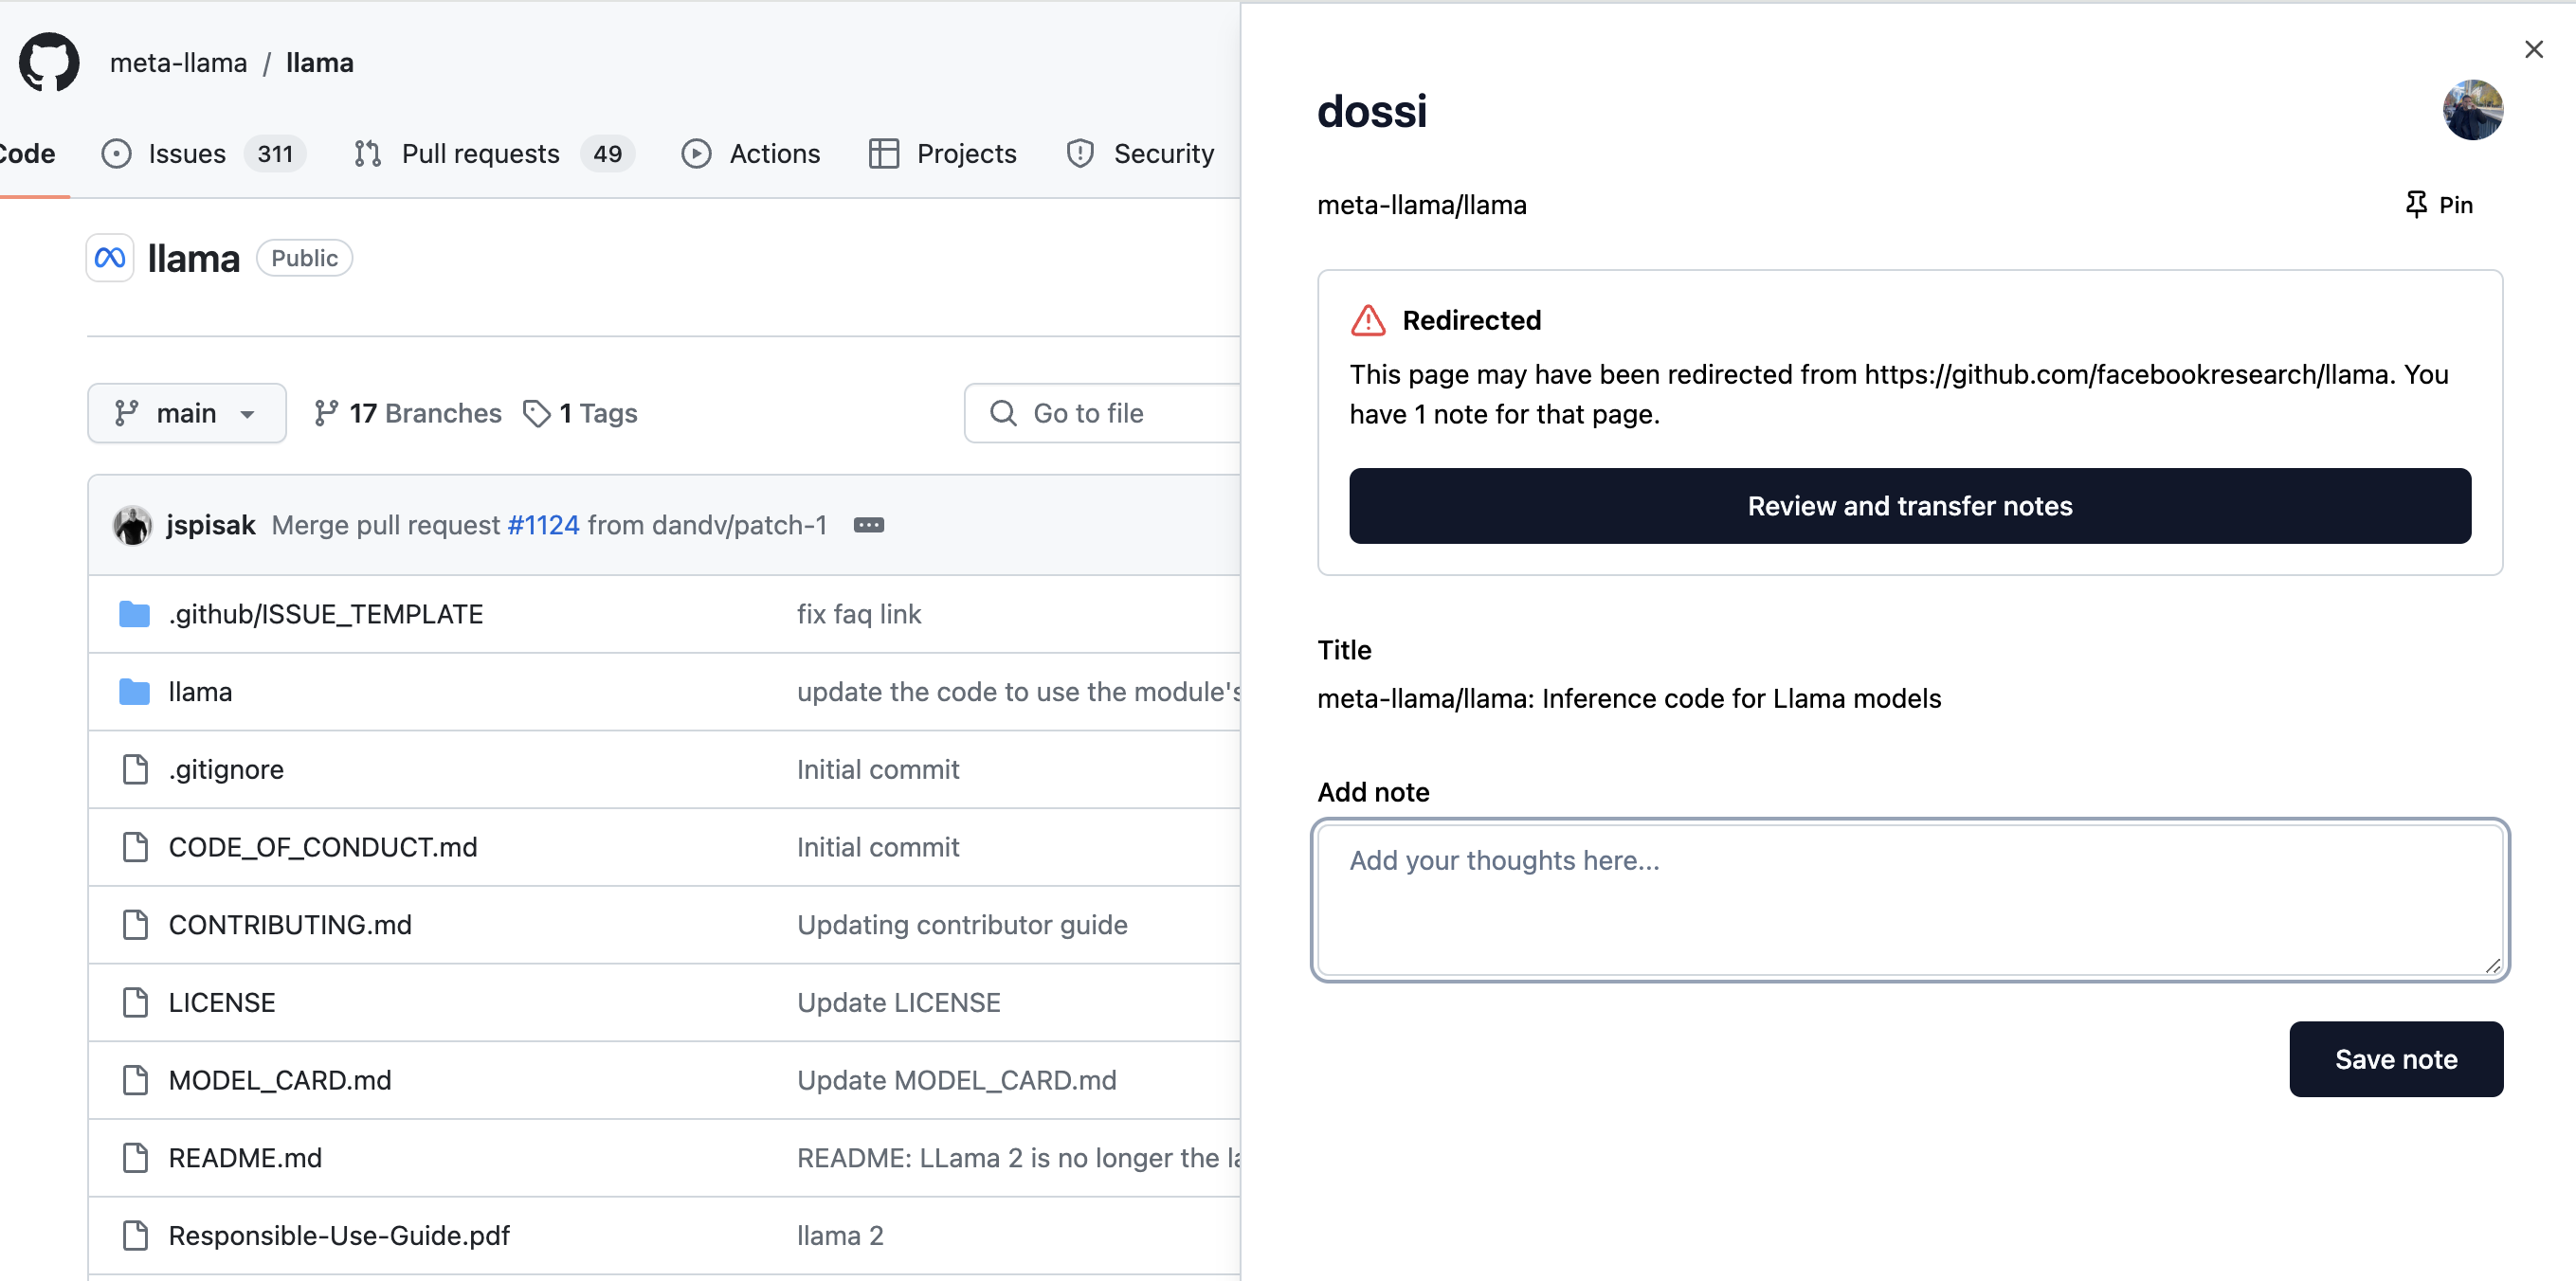Open the .gitignore file name
Viewport: 2576px width, 1281px height.
(x=226, y=769)
